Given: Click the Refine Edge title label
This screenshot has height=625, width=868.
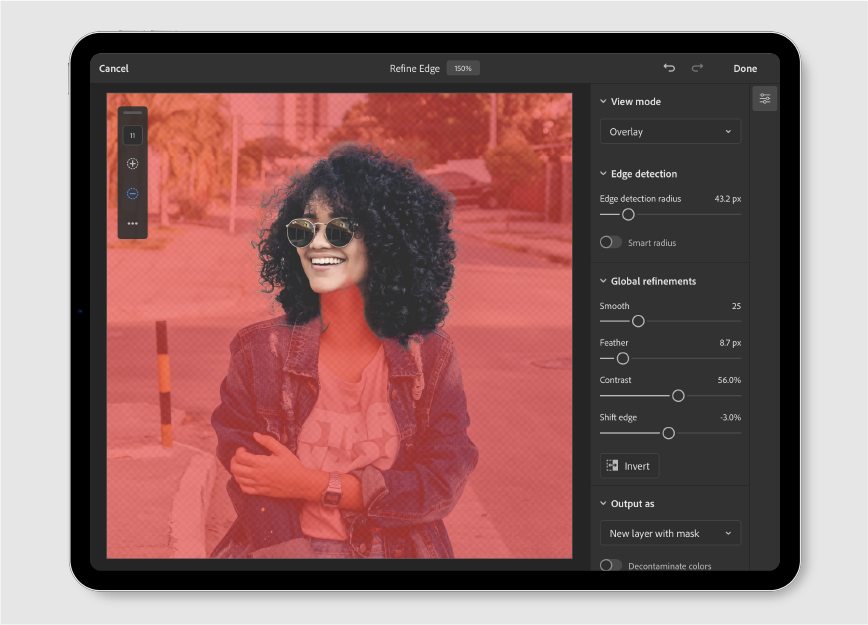Looking at the screenshot, I should pos(414,68).
